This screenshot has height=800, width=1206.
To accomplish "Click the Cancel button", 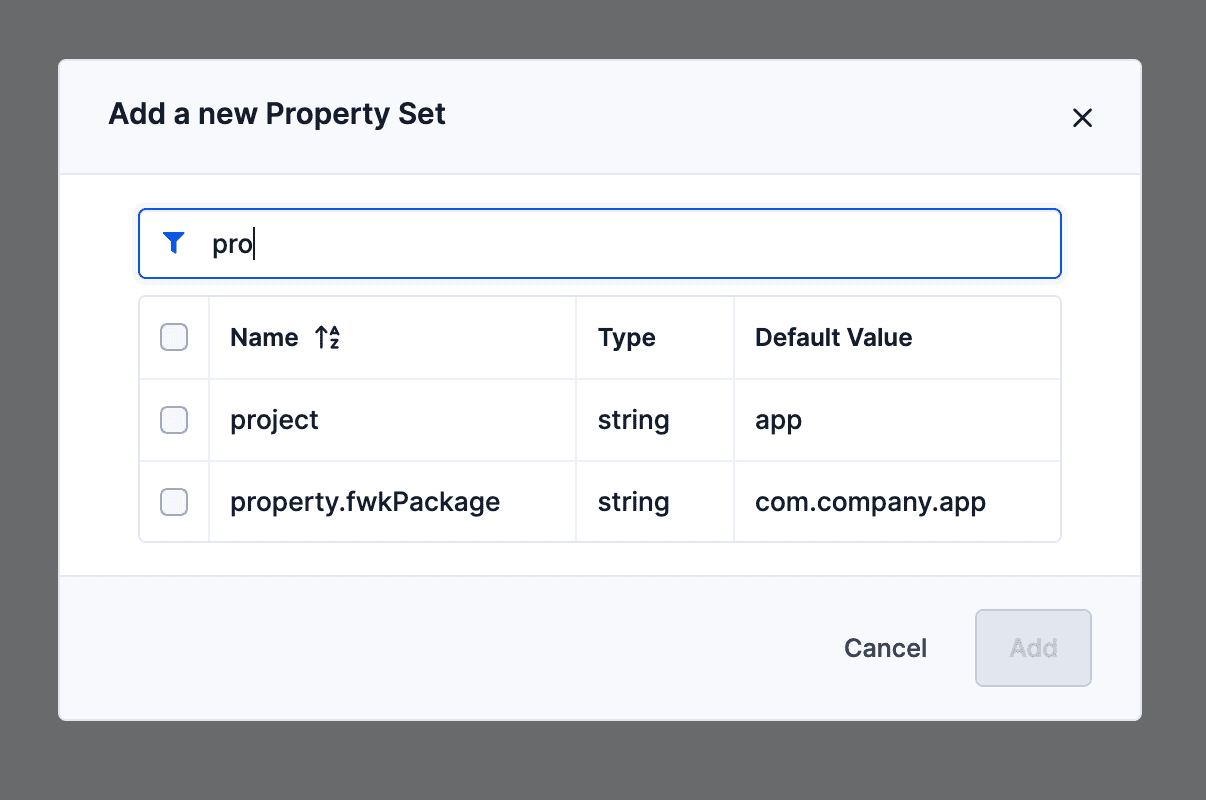I will coord(885,648).
